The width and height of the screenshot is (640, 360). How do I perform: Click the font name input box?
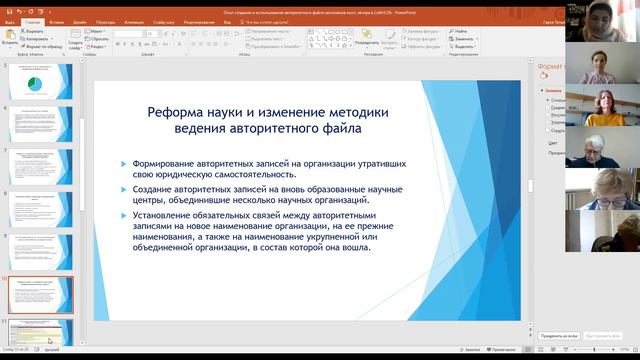(128, 33)
